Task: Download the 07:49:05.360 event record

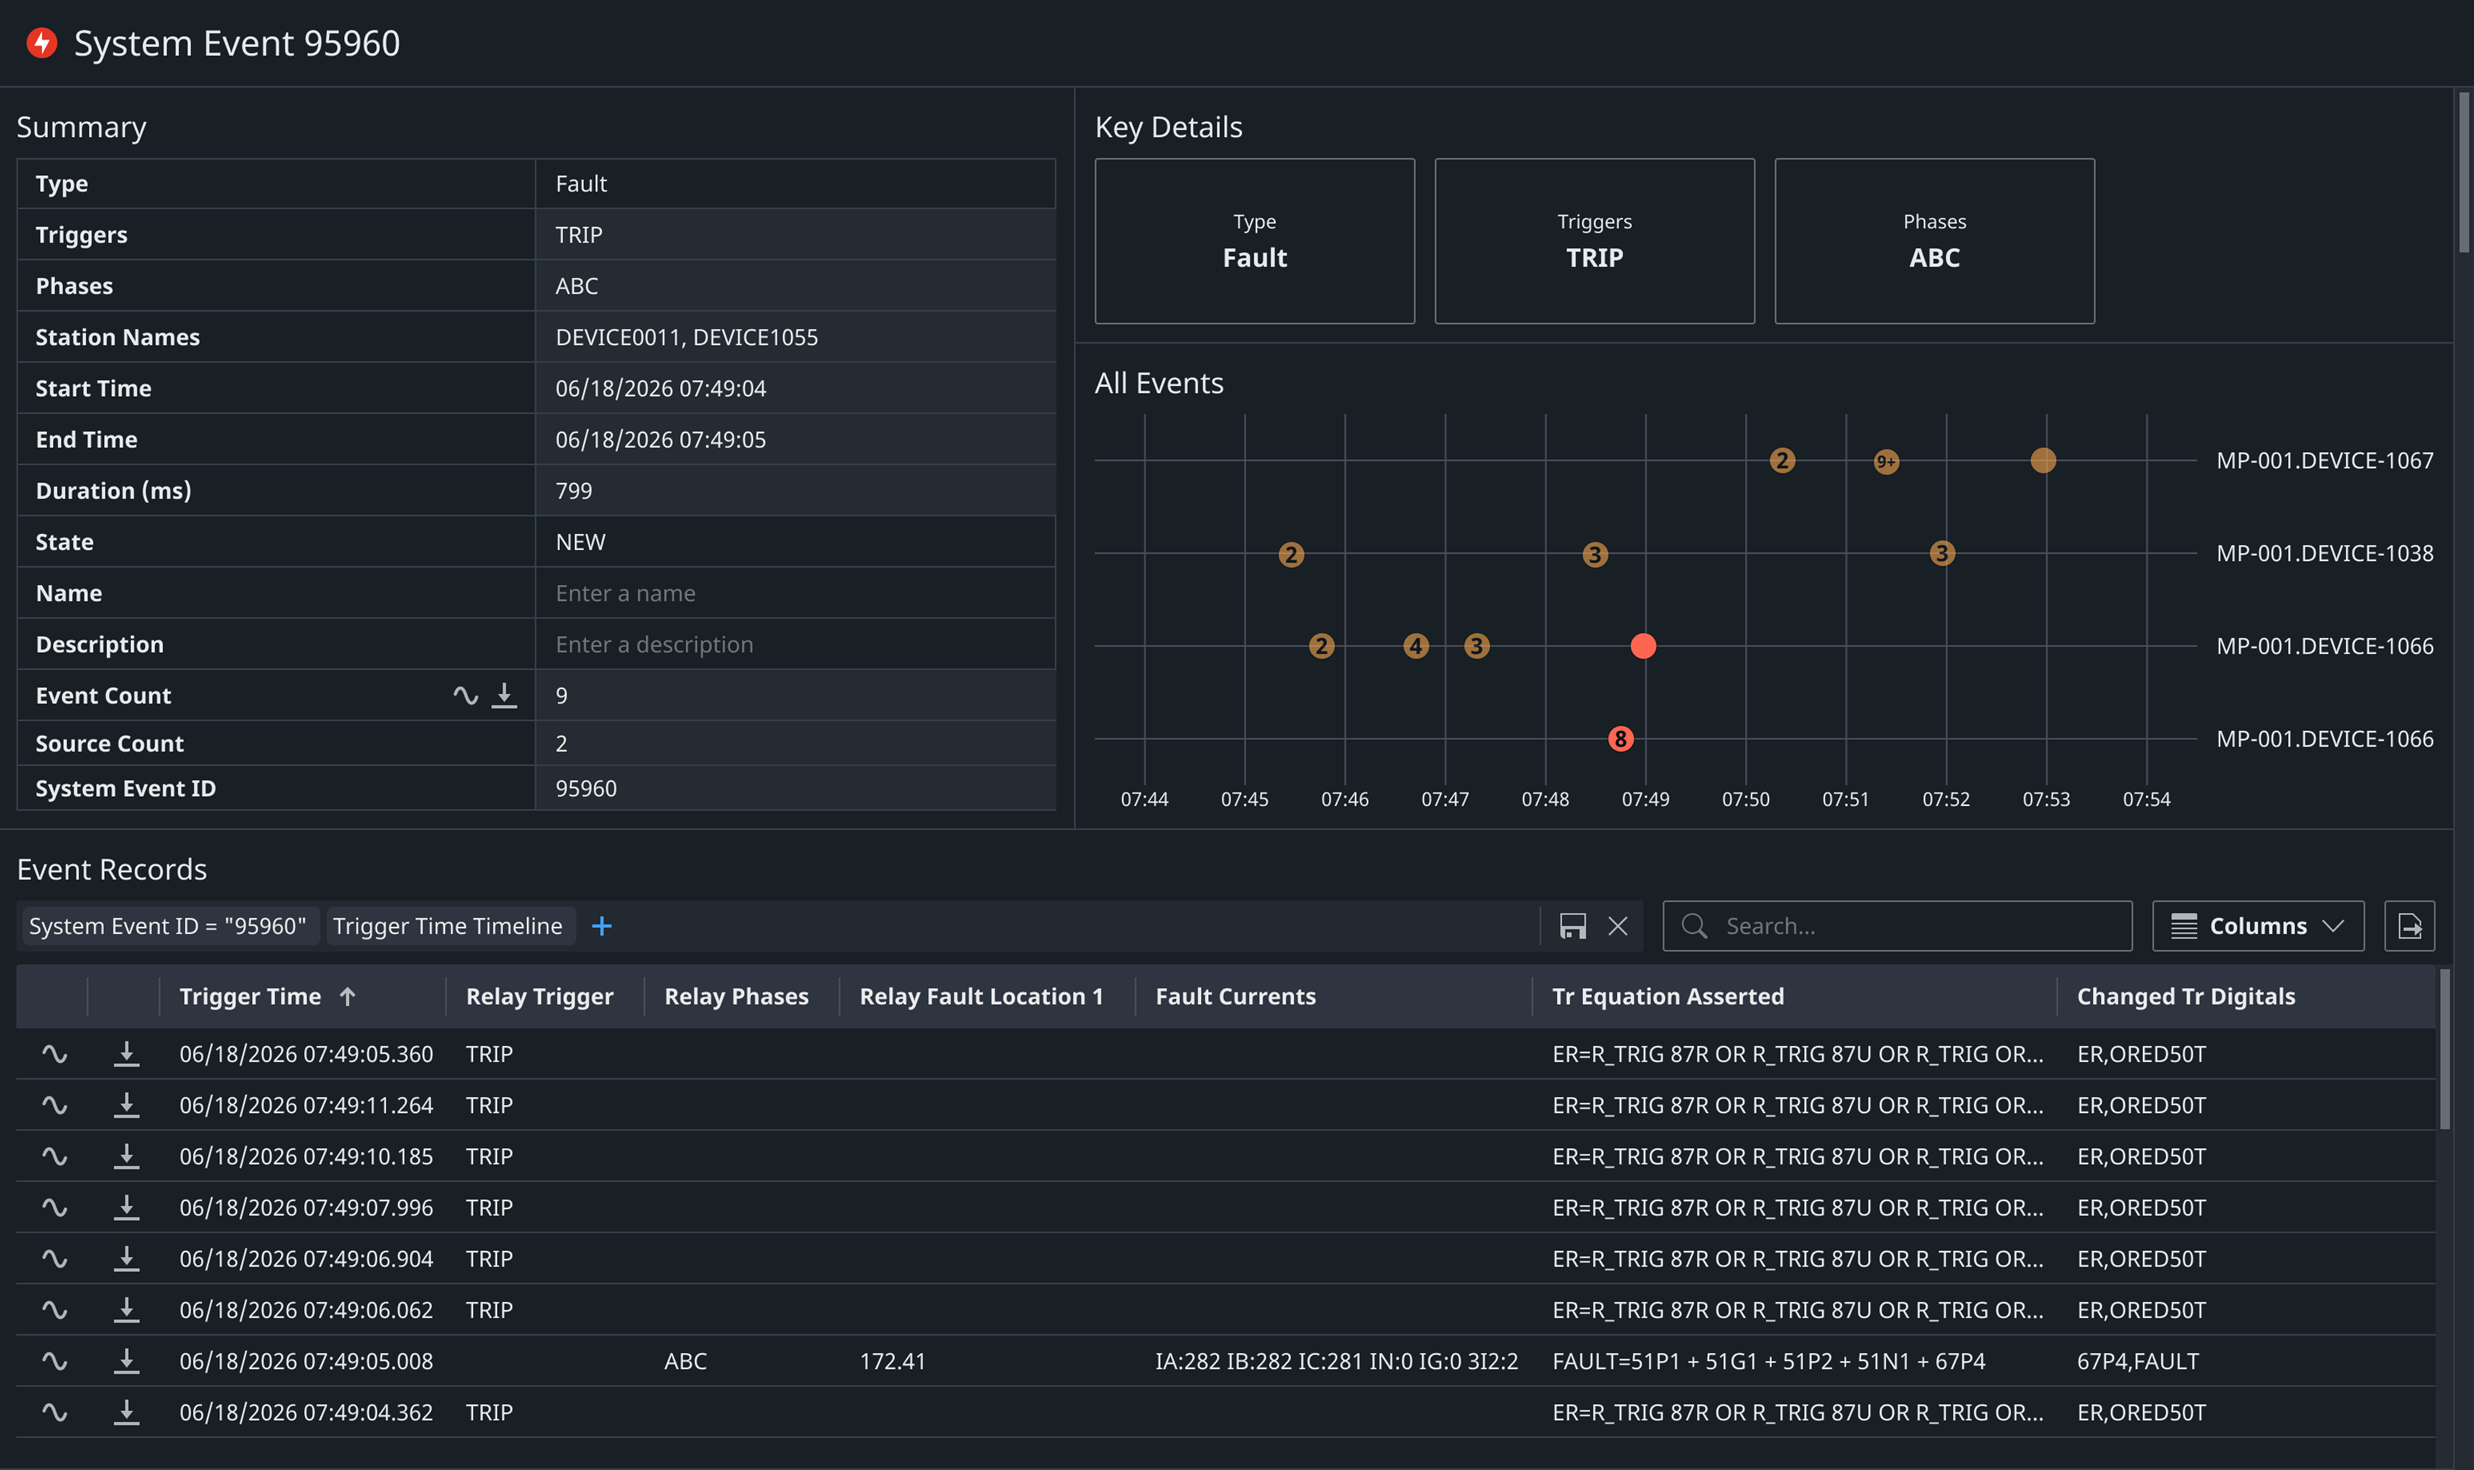Action: tap(126, 1054)
